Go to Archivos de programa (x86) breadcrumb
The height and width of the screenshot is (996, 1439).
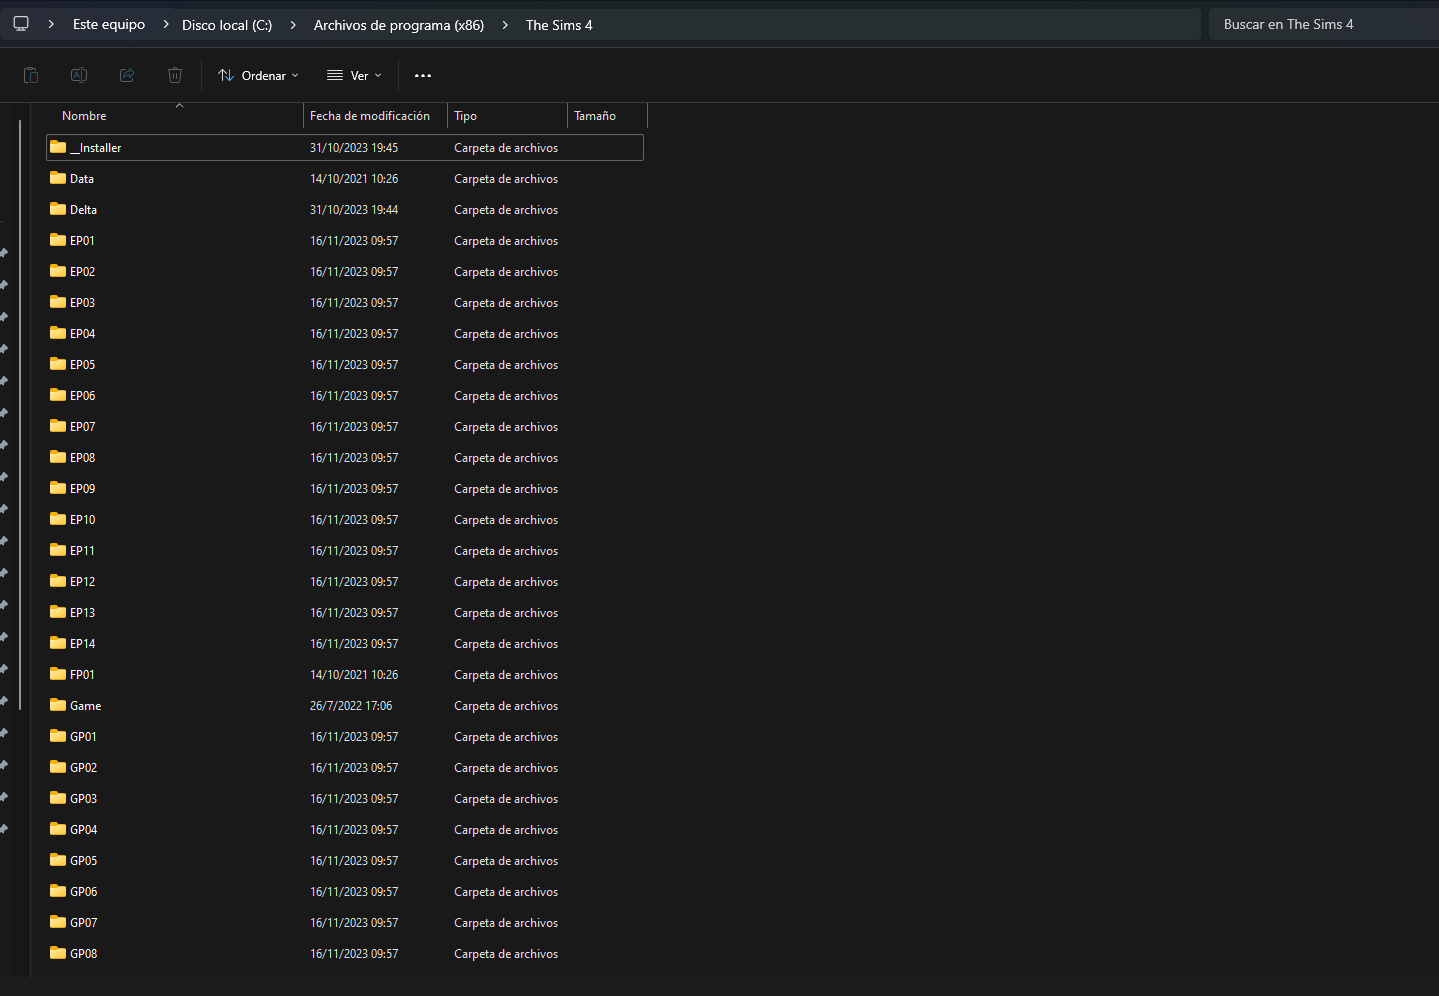coord(399,25)
